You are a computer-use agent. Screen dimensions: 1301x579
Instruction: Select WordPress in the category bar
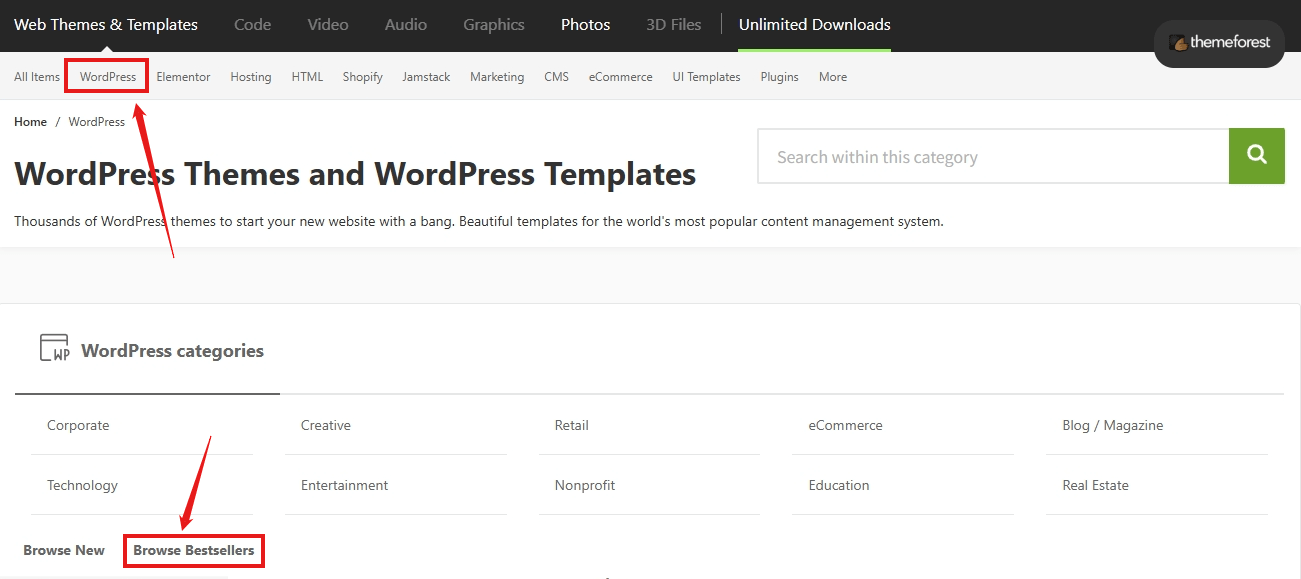(108, 77)
